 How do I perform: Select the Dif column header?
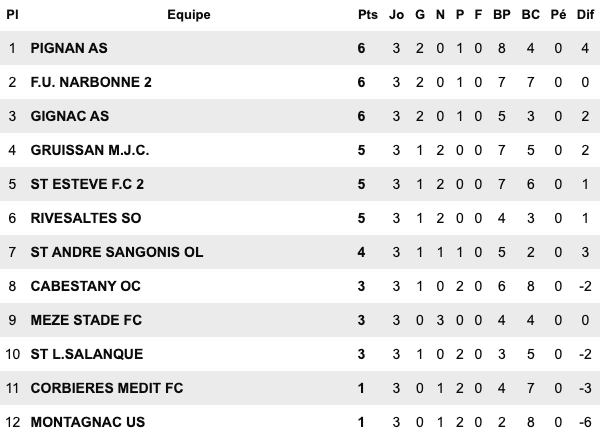click(x=586, y=15)
